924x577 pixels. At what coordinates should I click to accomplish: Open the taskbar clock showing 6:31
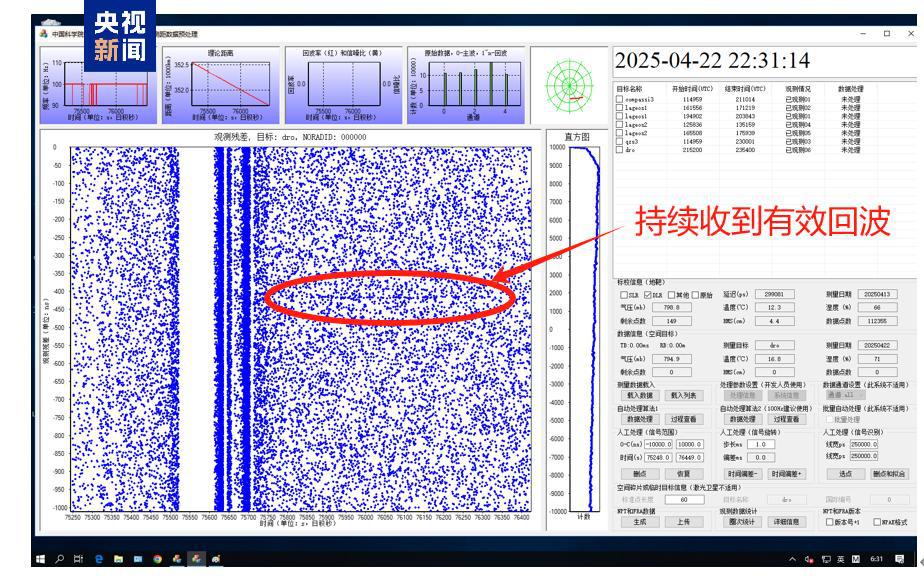(x=877, y=559)
